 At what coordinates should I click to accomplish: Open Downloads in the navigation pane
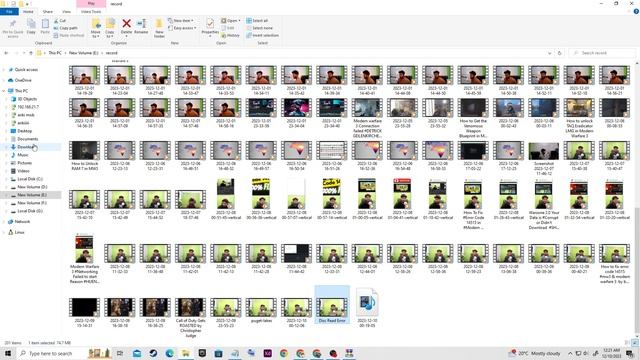tap(26, 147)
